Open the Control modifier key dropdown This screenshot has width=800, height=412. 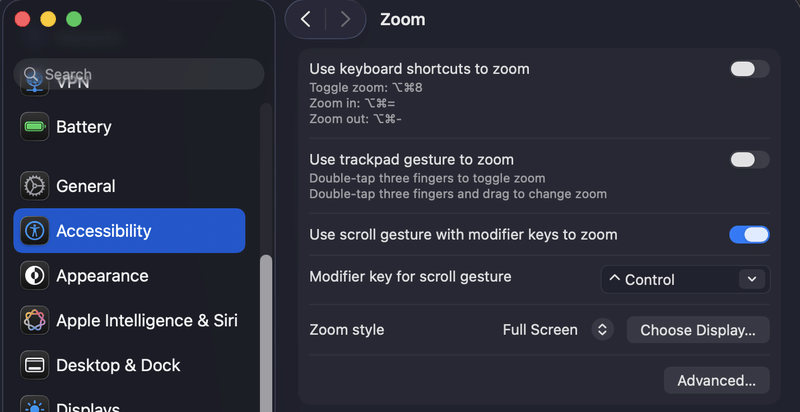pos(685,280)
